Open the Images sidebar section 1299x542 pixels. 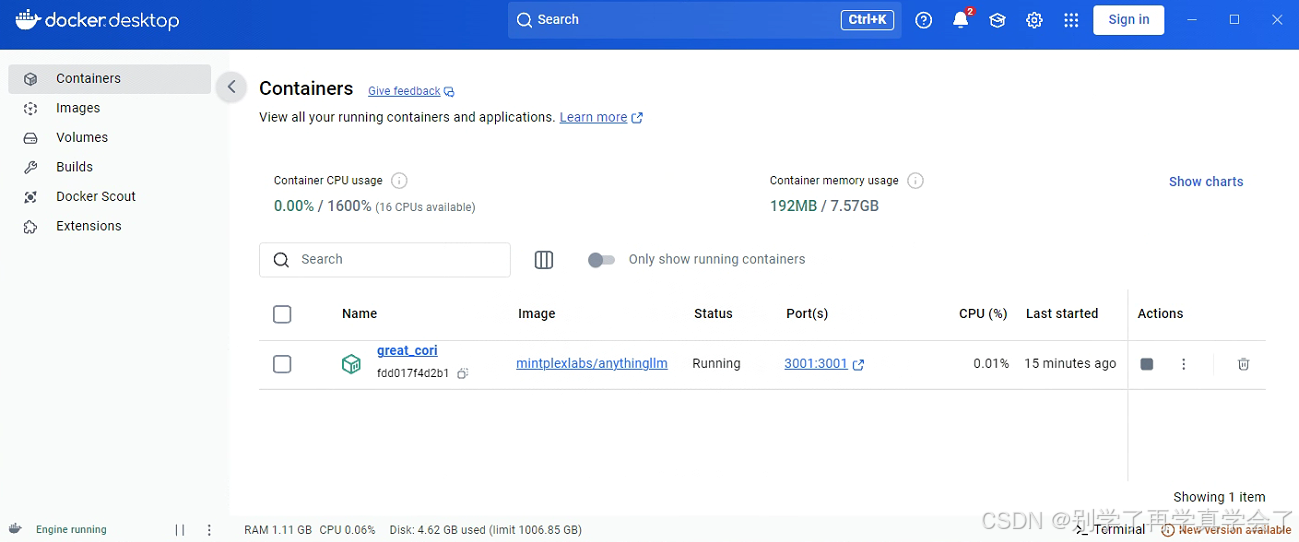pyautogui.click(x=109, y=108)
